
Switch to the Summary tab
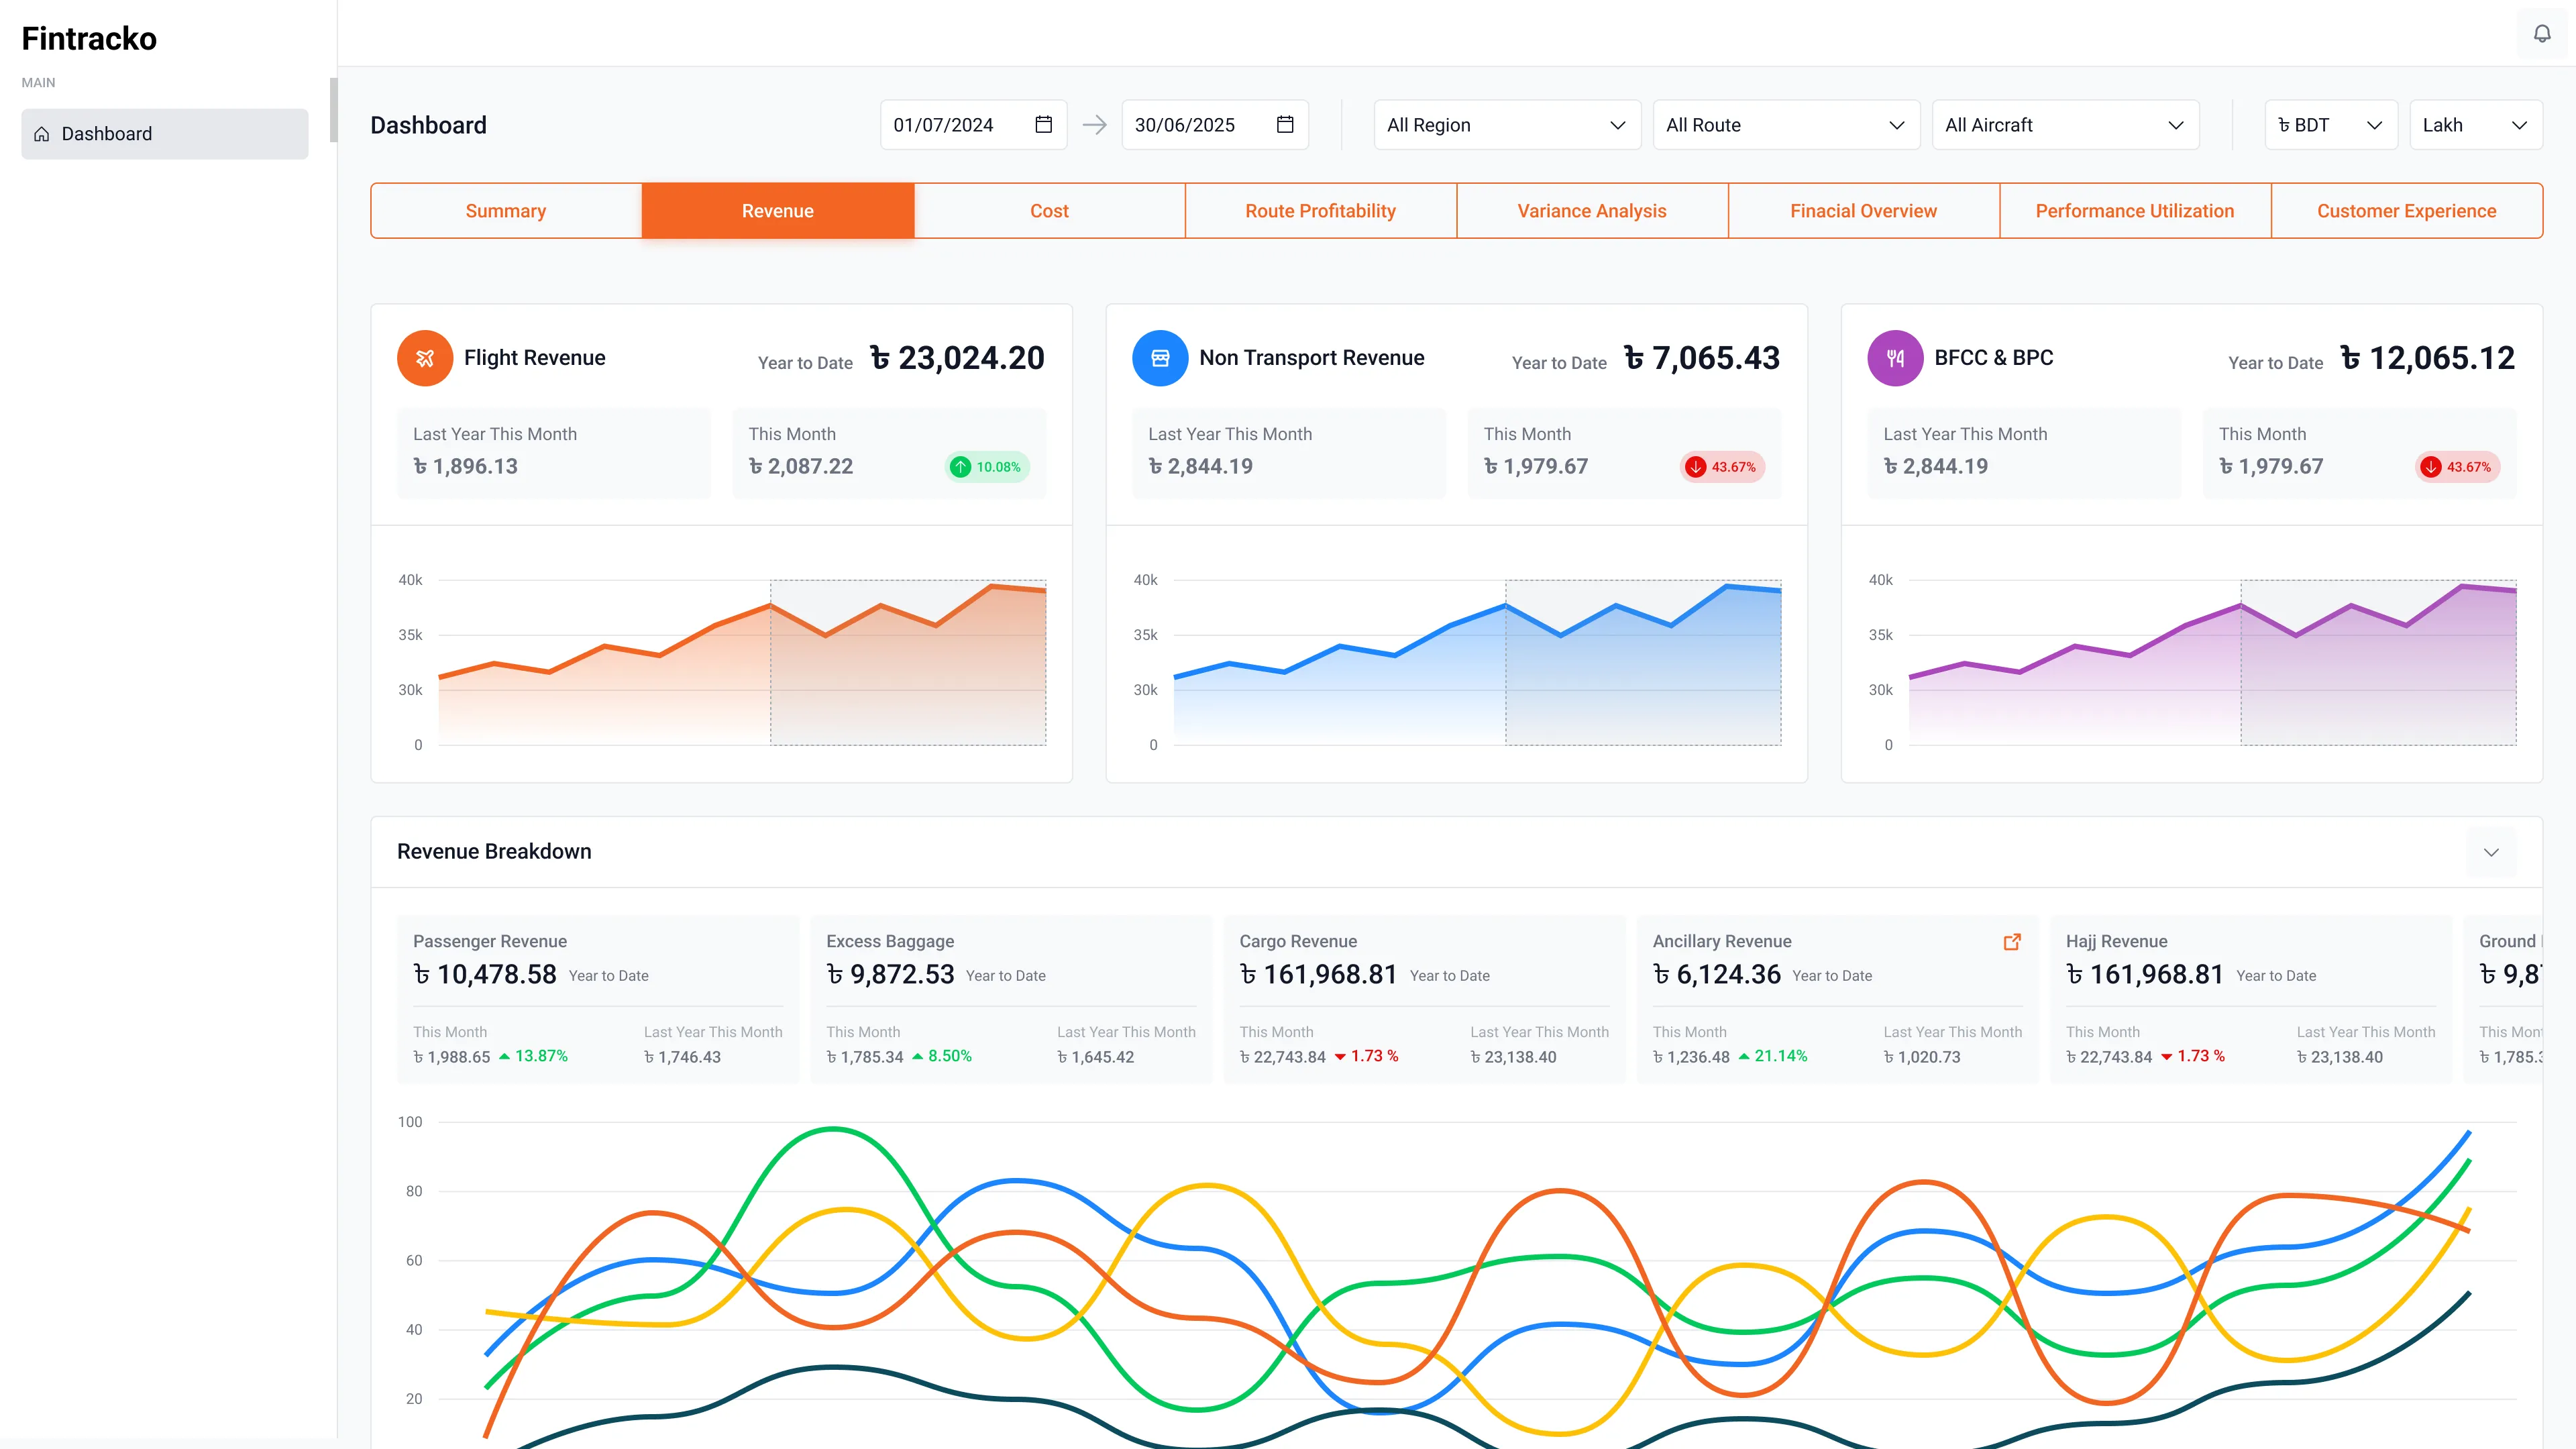tap(506, 211)
